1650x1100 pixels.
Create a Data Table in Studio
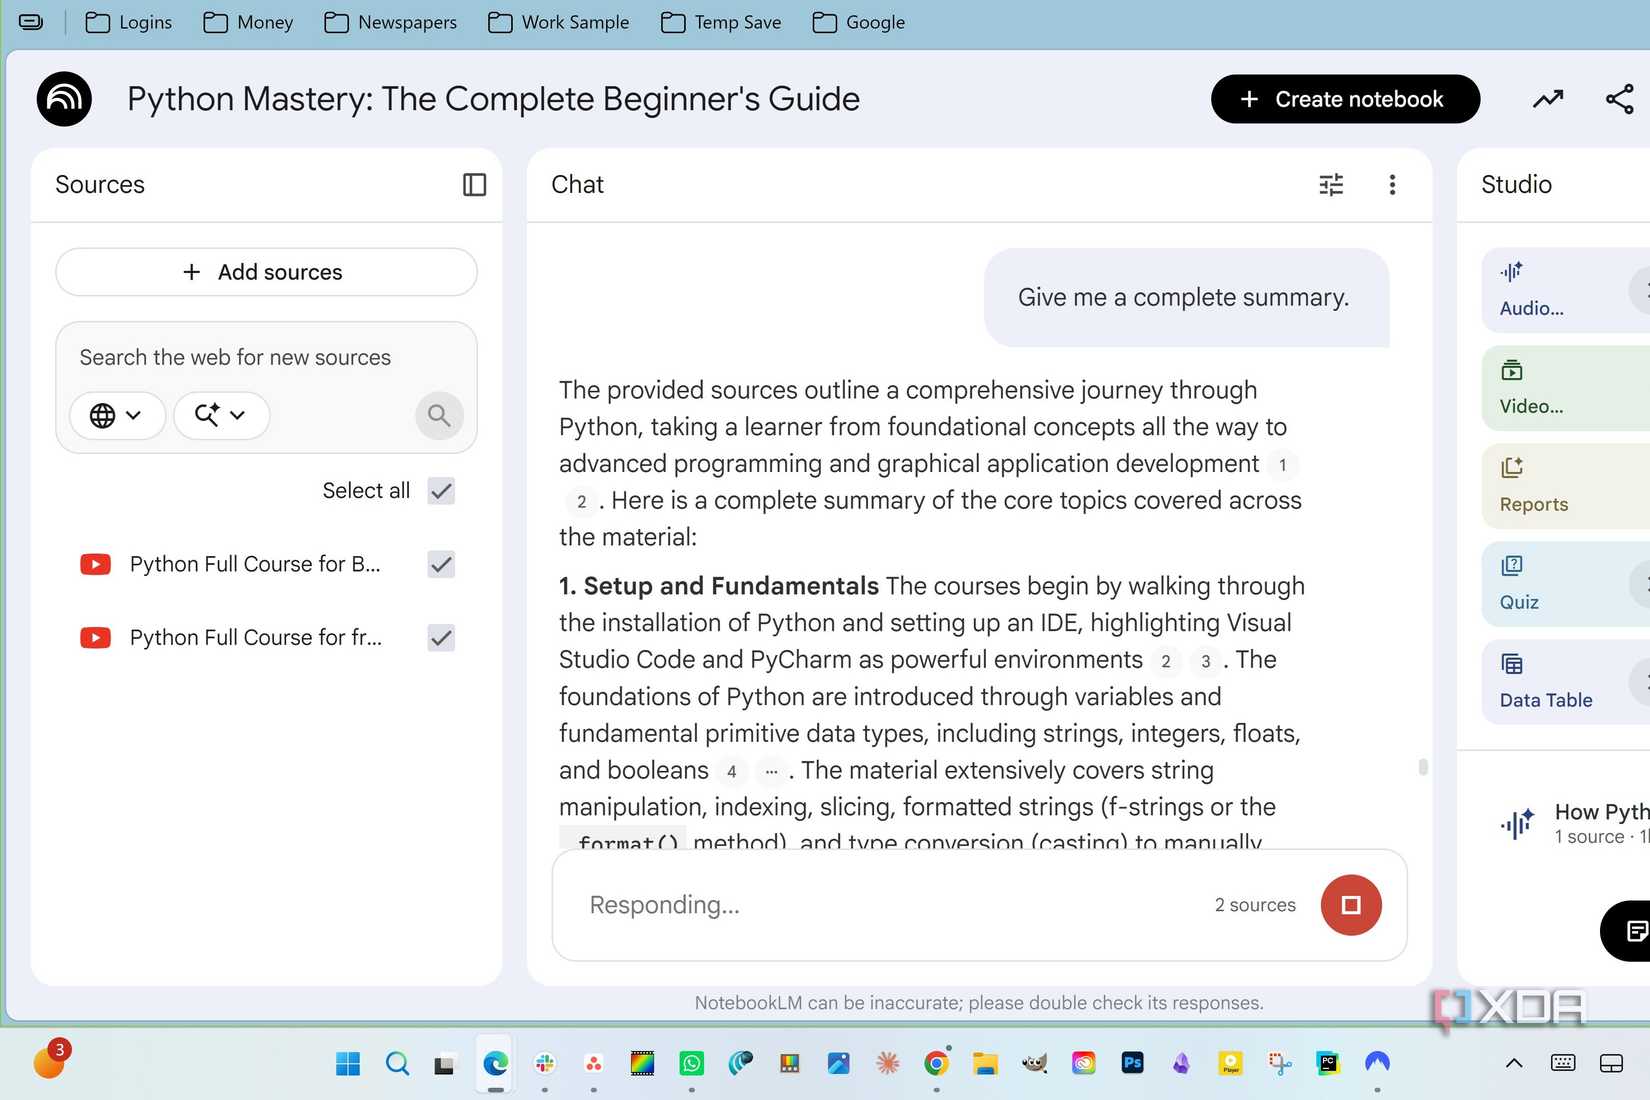(x=1565, y=682)
